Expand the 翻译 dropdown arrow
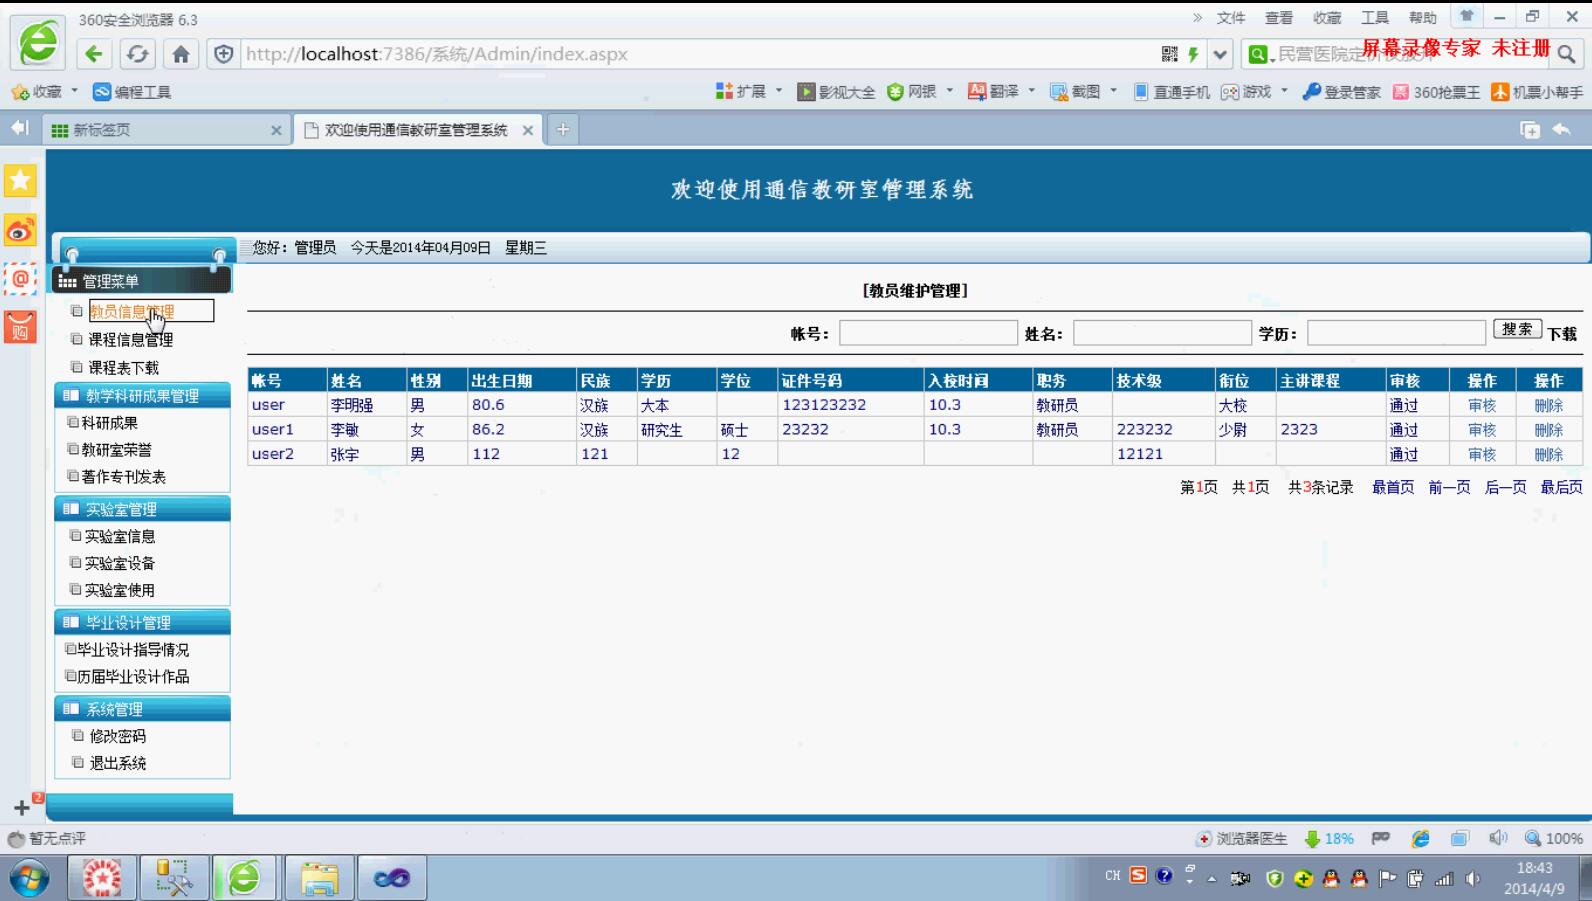This screenshot has width=1592, height=901. click(x=1032, y=91)
